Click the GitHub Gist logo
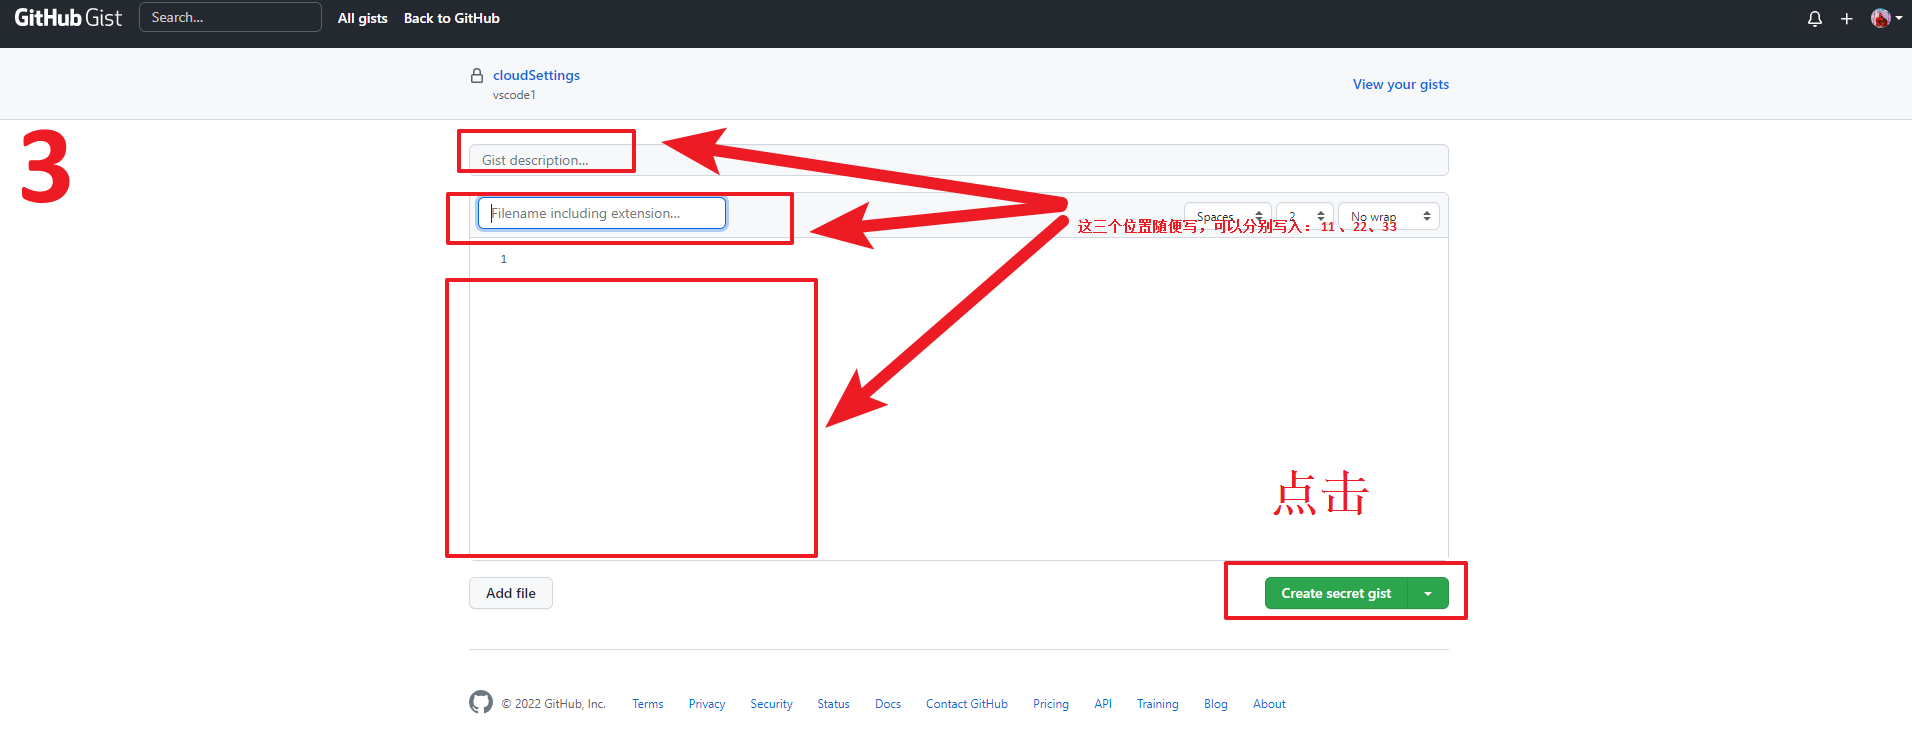Screen dimensions: 1912x751 tap(68, 18)
